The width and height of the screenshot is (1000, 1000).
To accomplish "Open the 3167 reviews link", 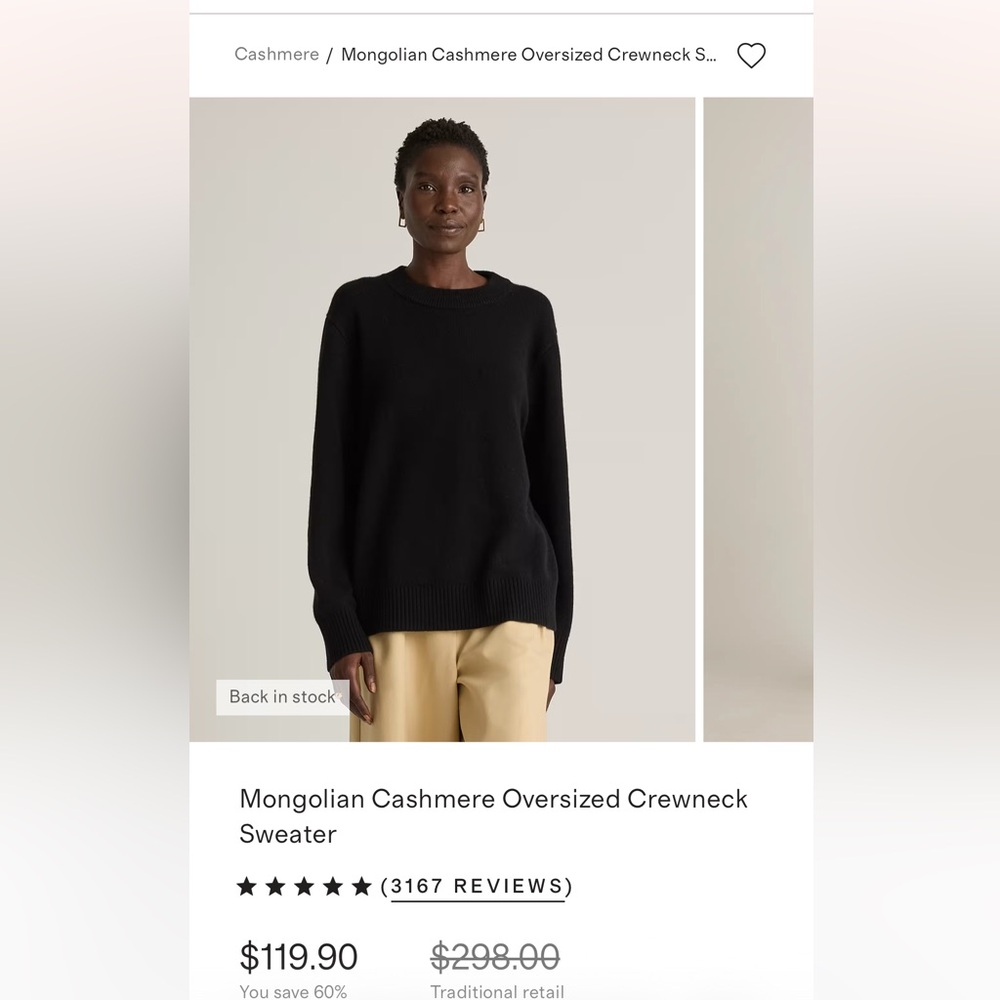I will [x=478, y=886].
